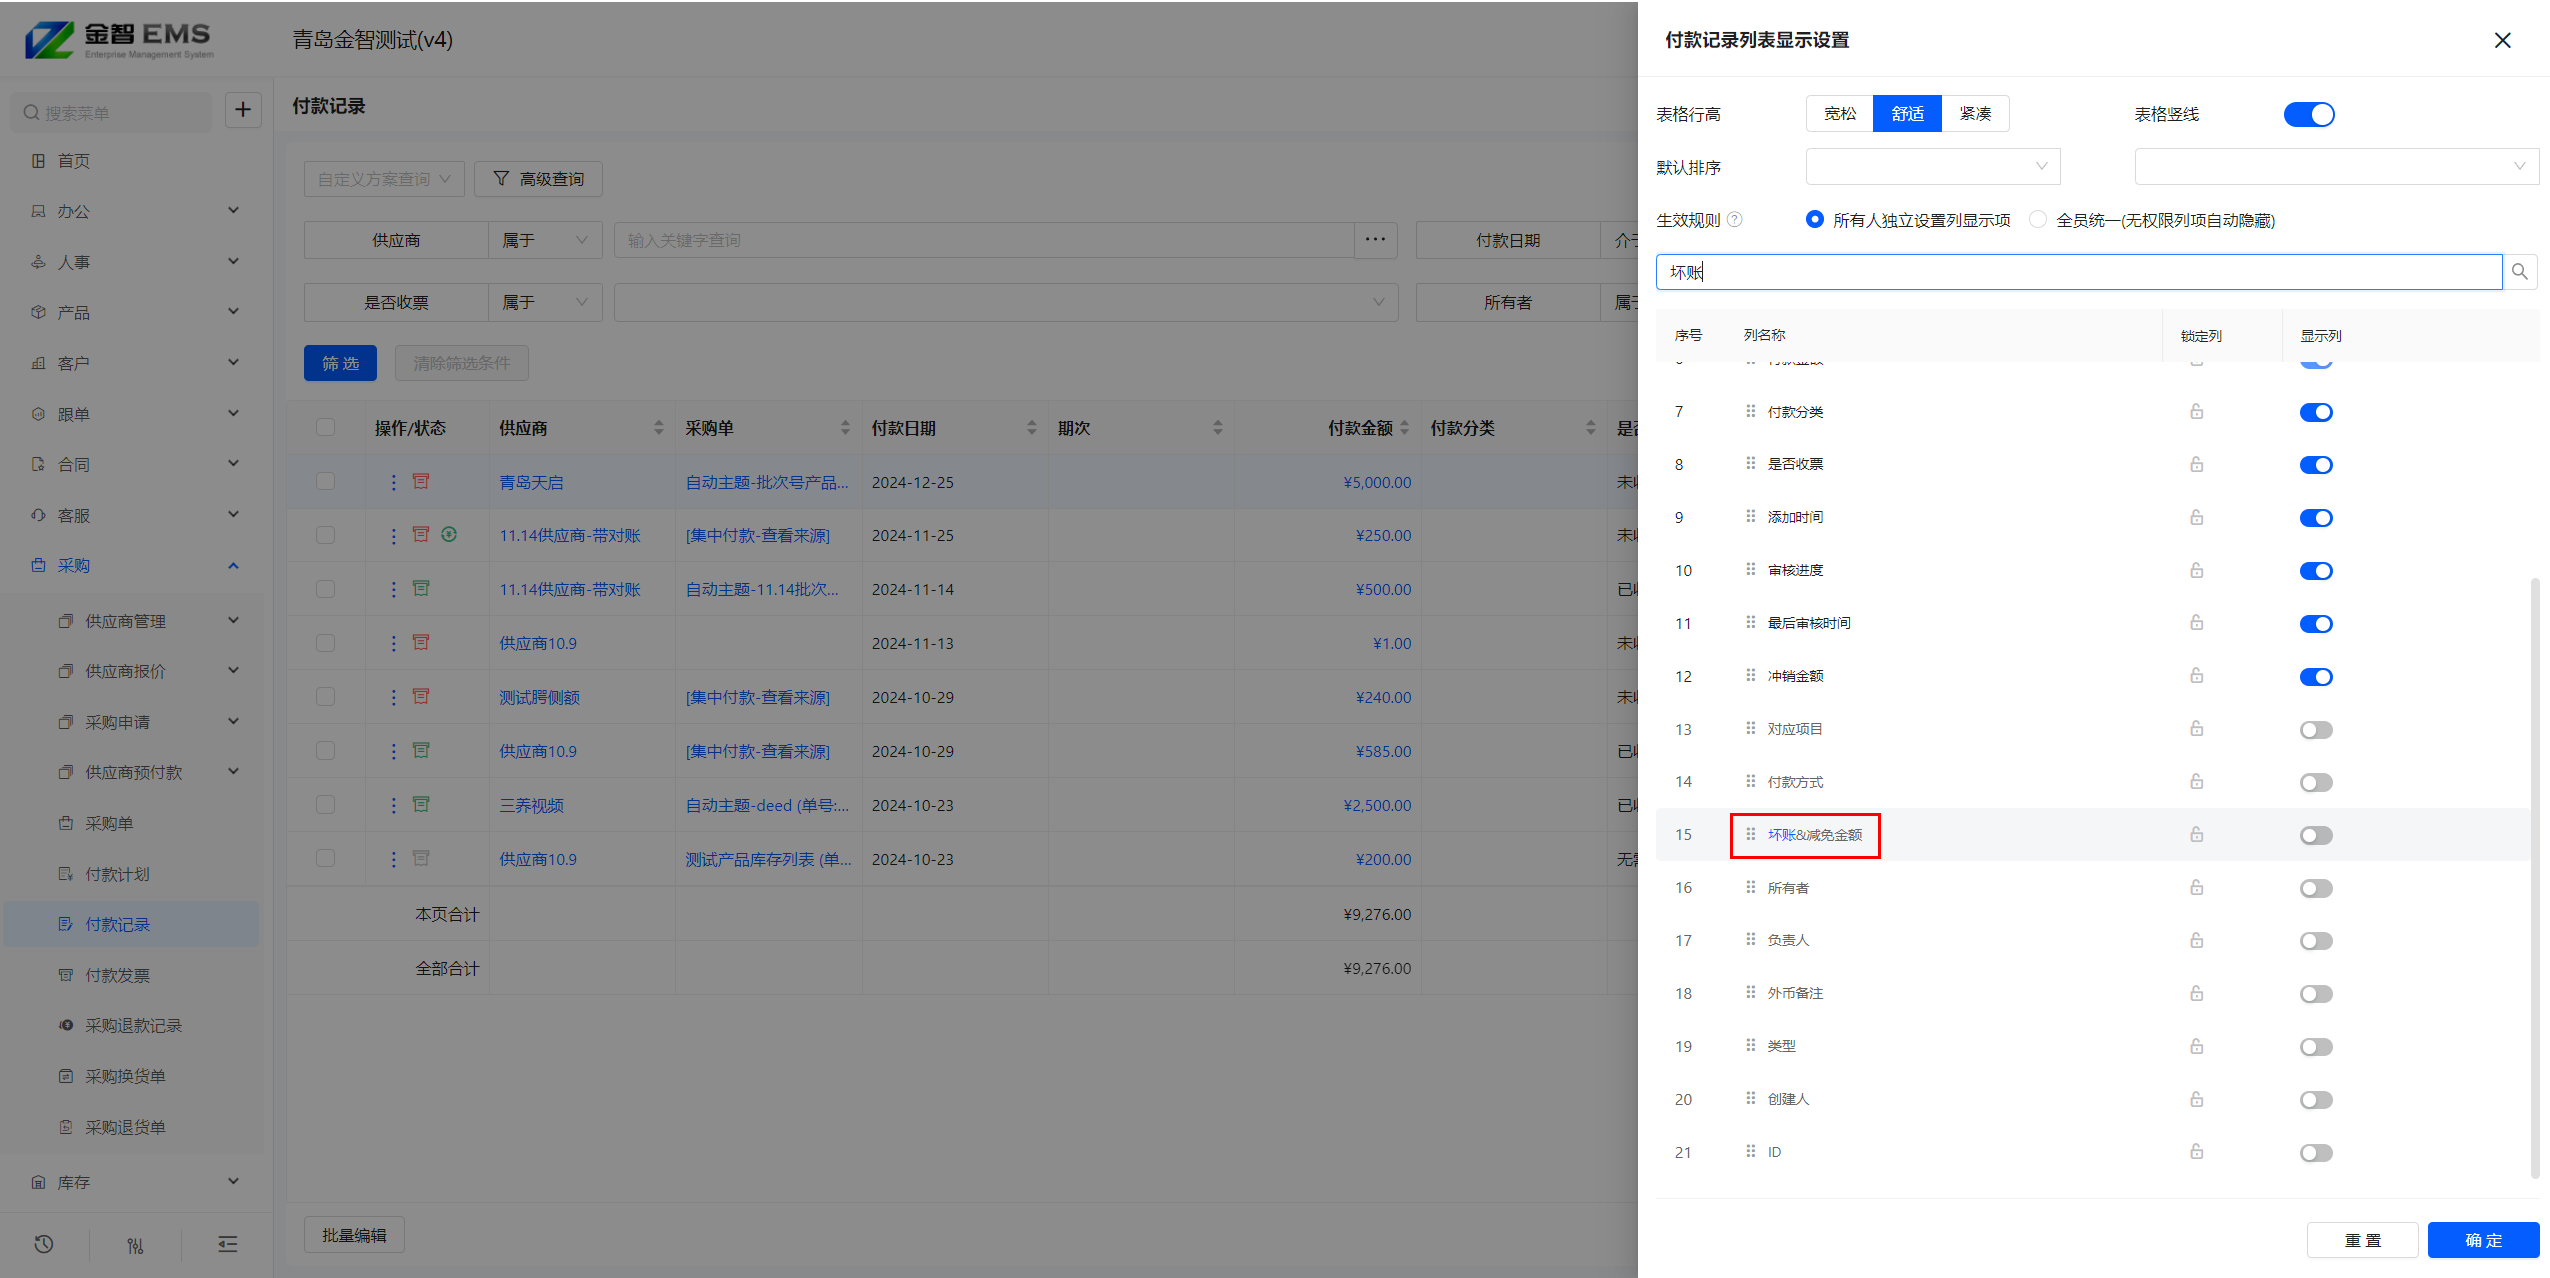Click the 筛选 button
The height and width of the screenshot is (1278, 2550).
340,363
